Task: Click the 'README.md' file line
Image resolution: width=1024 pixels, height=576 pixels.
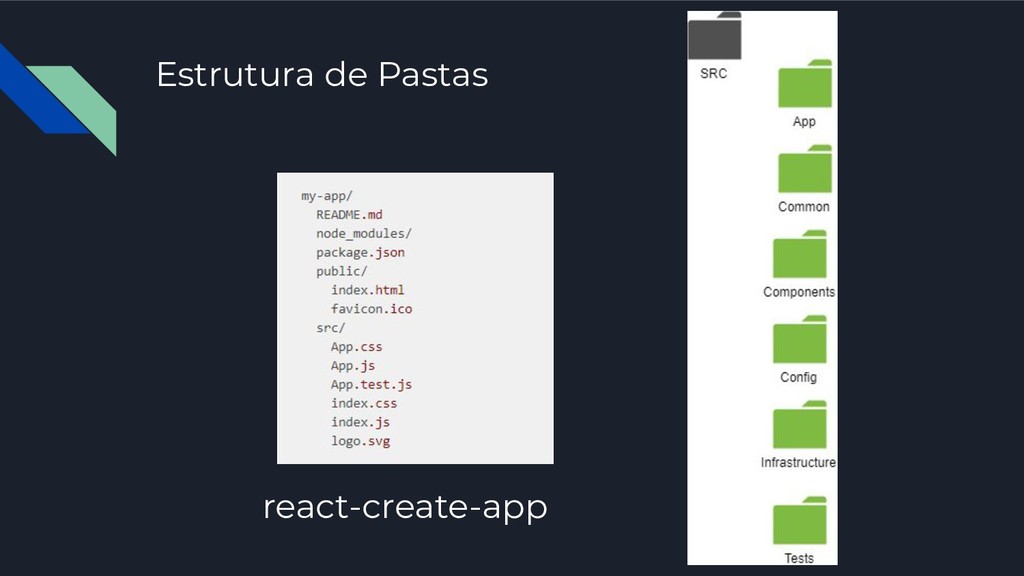Action: (x=349, y=215)
